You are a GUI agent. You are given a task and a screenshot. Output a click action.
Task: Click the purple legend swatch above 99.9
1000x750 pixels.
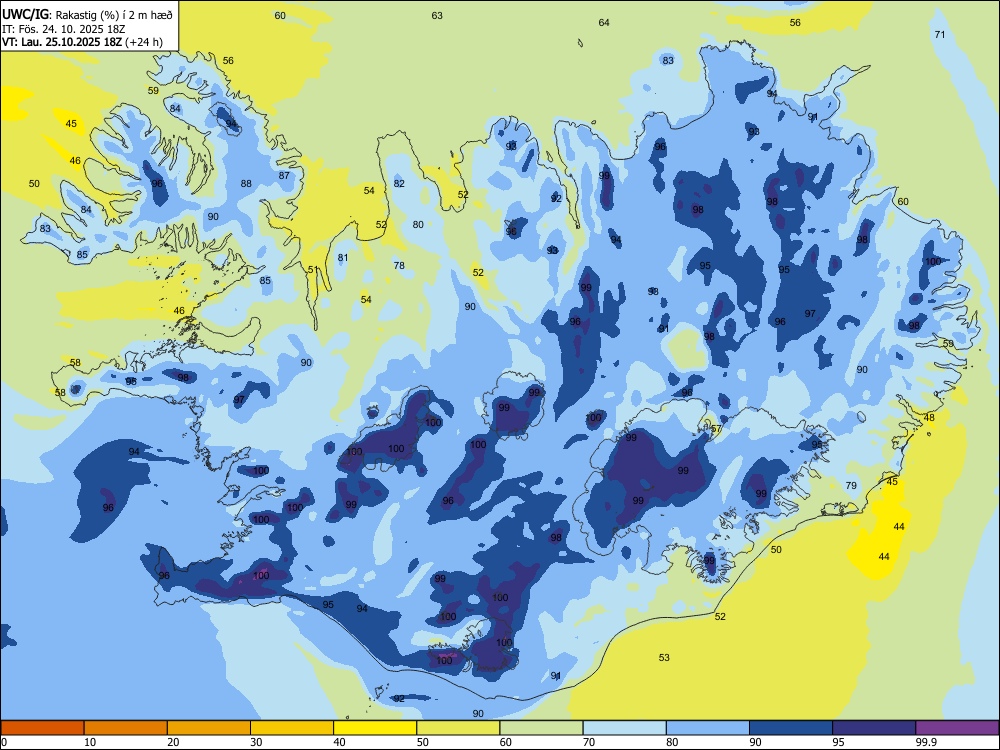click(x=957, y=728)
